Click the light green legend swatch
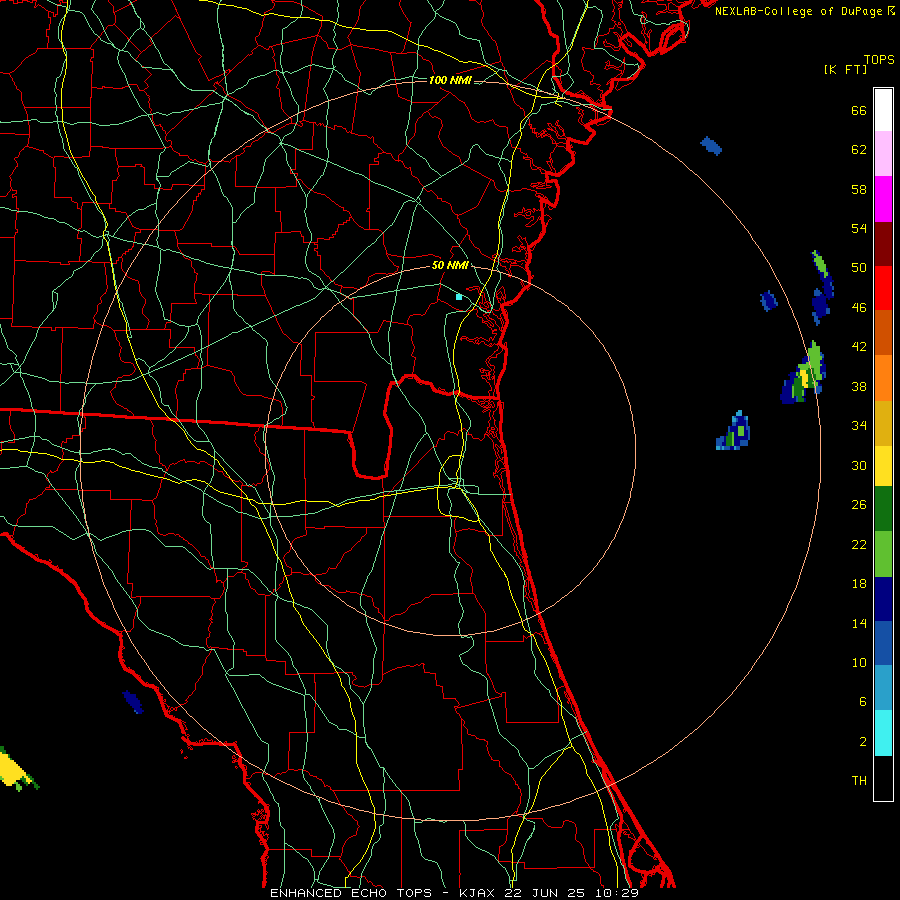 tap(883, 554)
